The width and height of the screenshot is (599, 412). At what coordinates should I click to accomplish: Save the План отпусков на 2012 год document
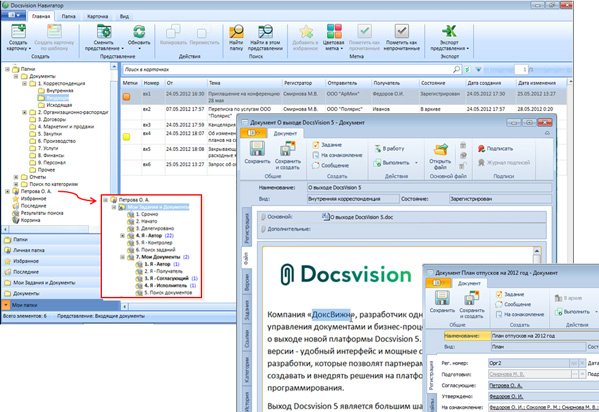coord(442,298)
